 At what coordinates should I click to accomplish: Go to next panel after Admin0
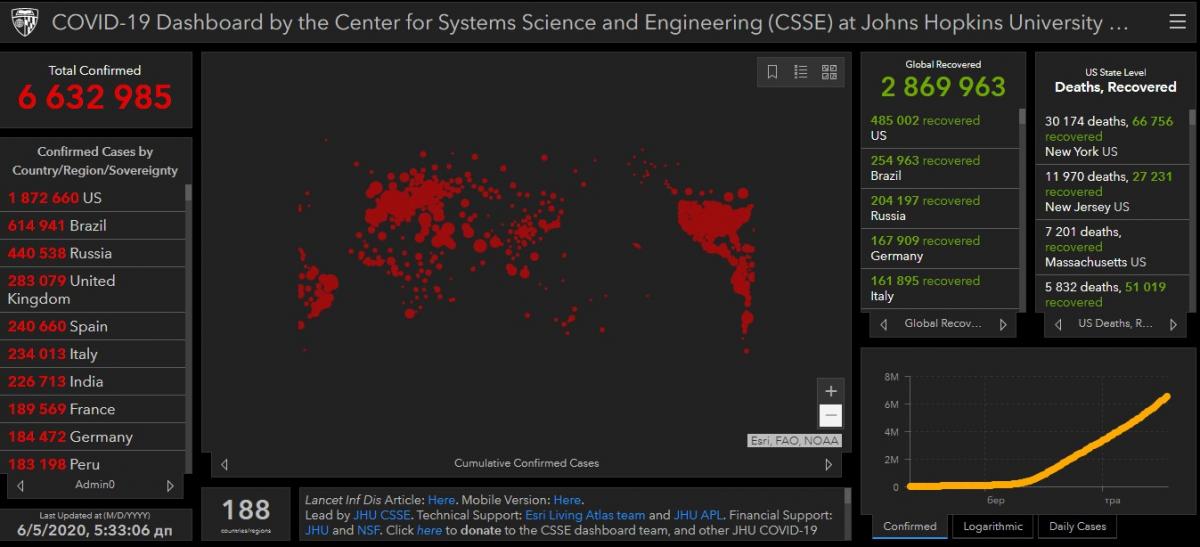click(x=170, y=486)
